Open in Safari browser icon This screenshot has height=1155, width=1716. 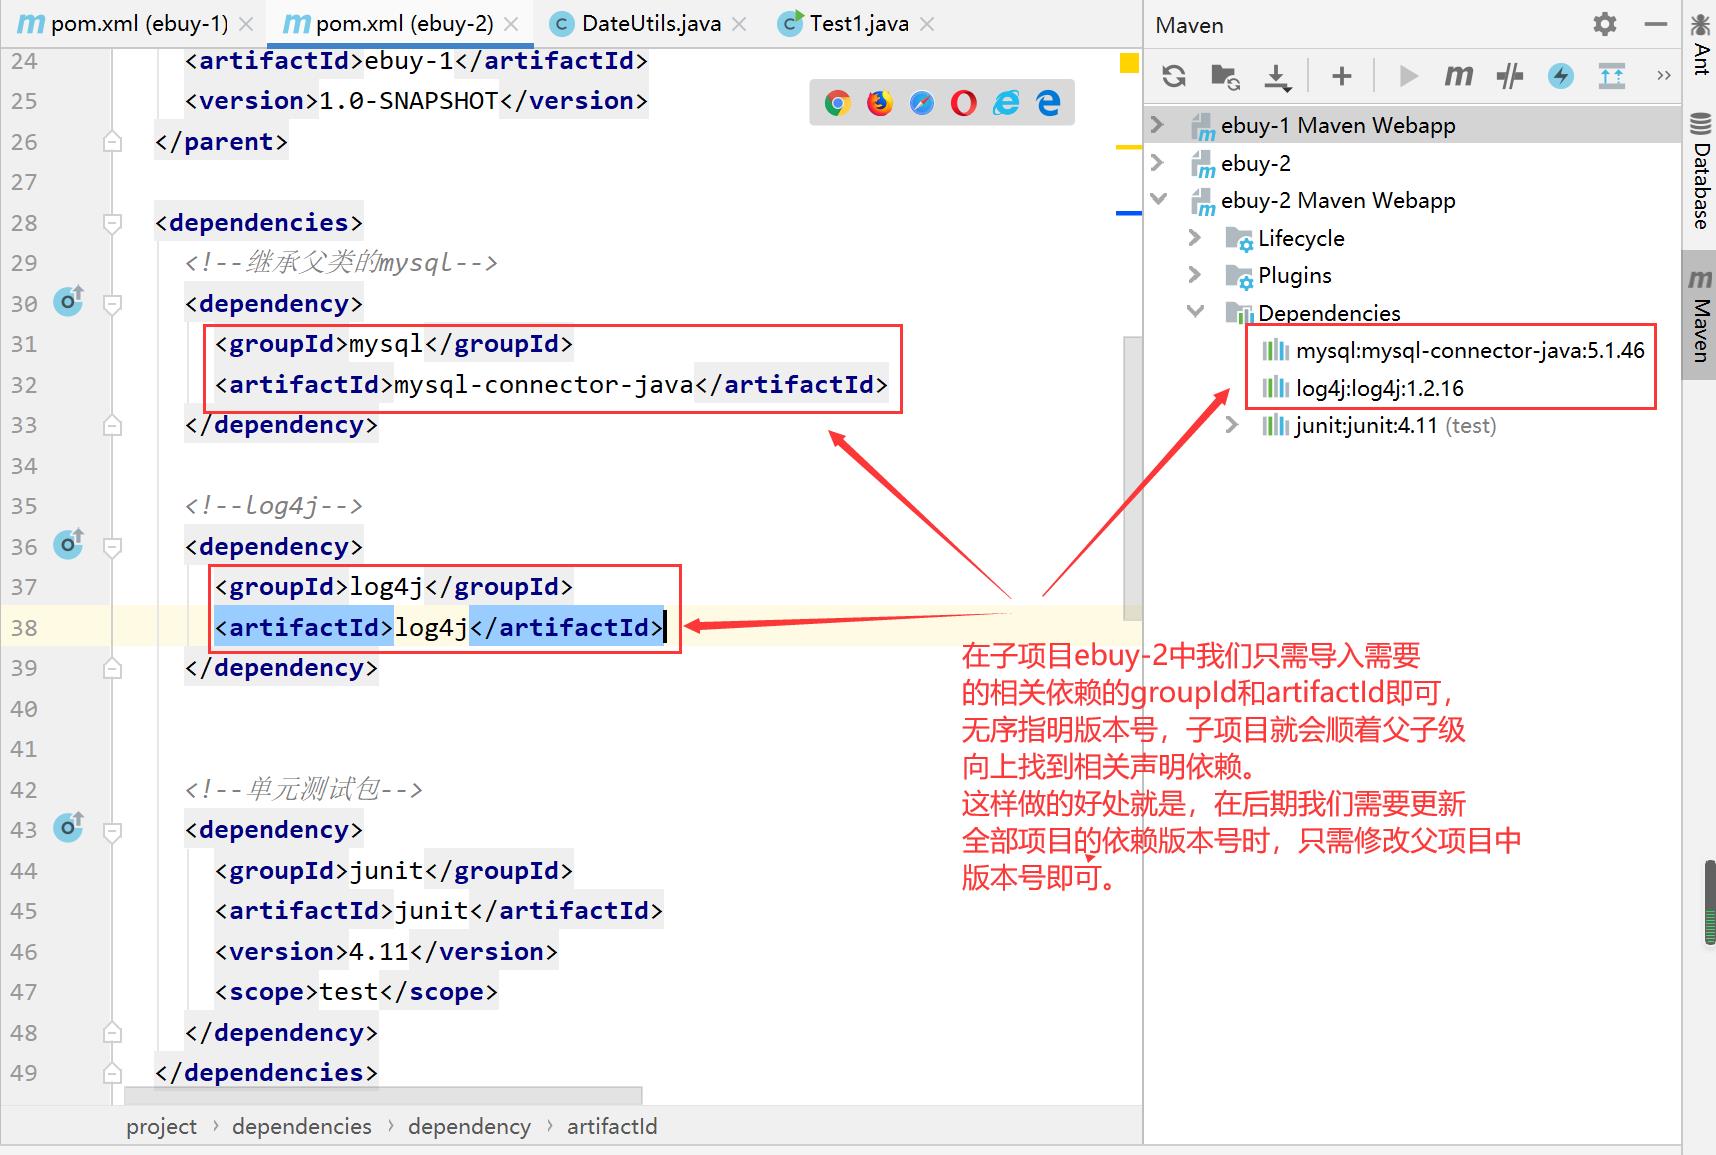pyautogui.click(x=922, y=103)
